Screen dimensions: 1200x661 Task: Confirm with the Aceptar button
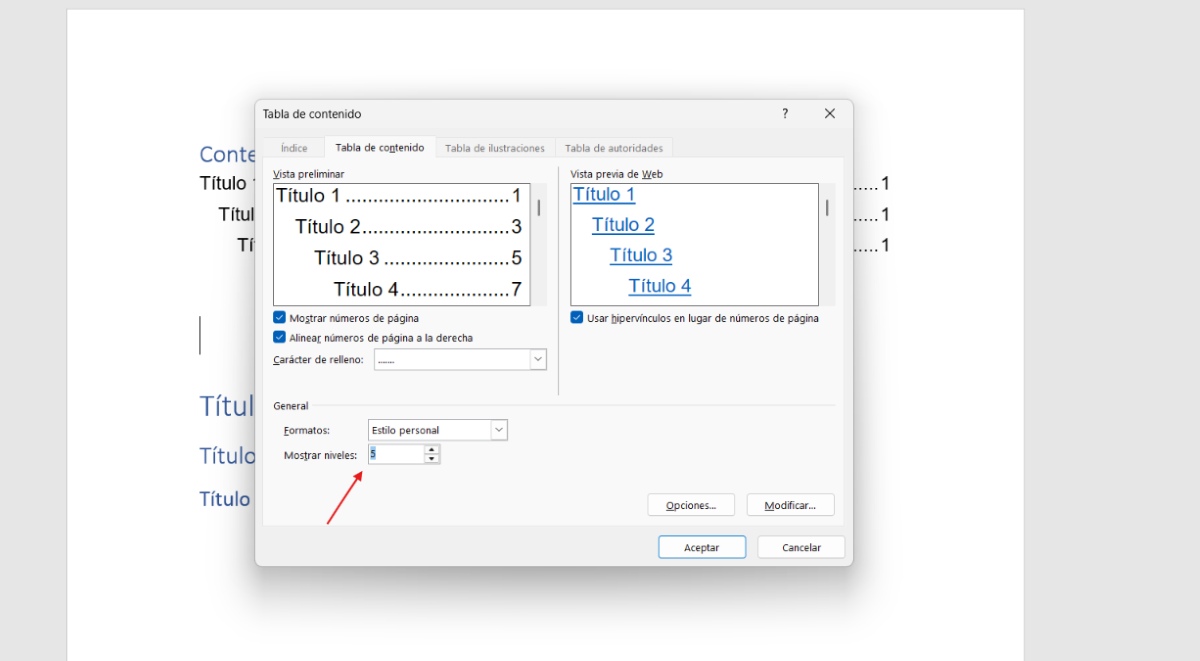point(702,547)
